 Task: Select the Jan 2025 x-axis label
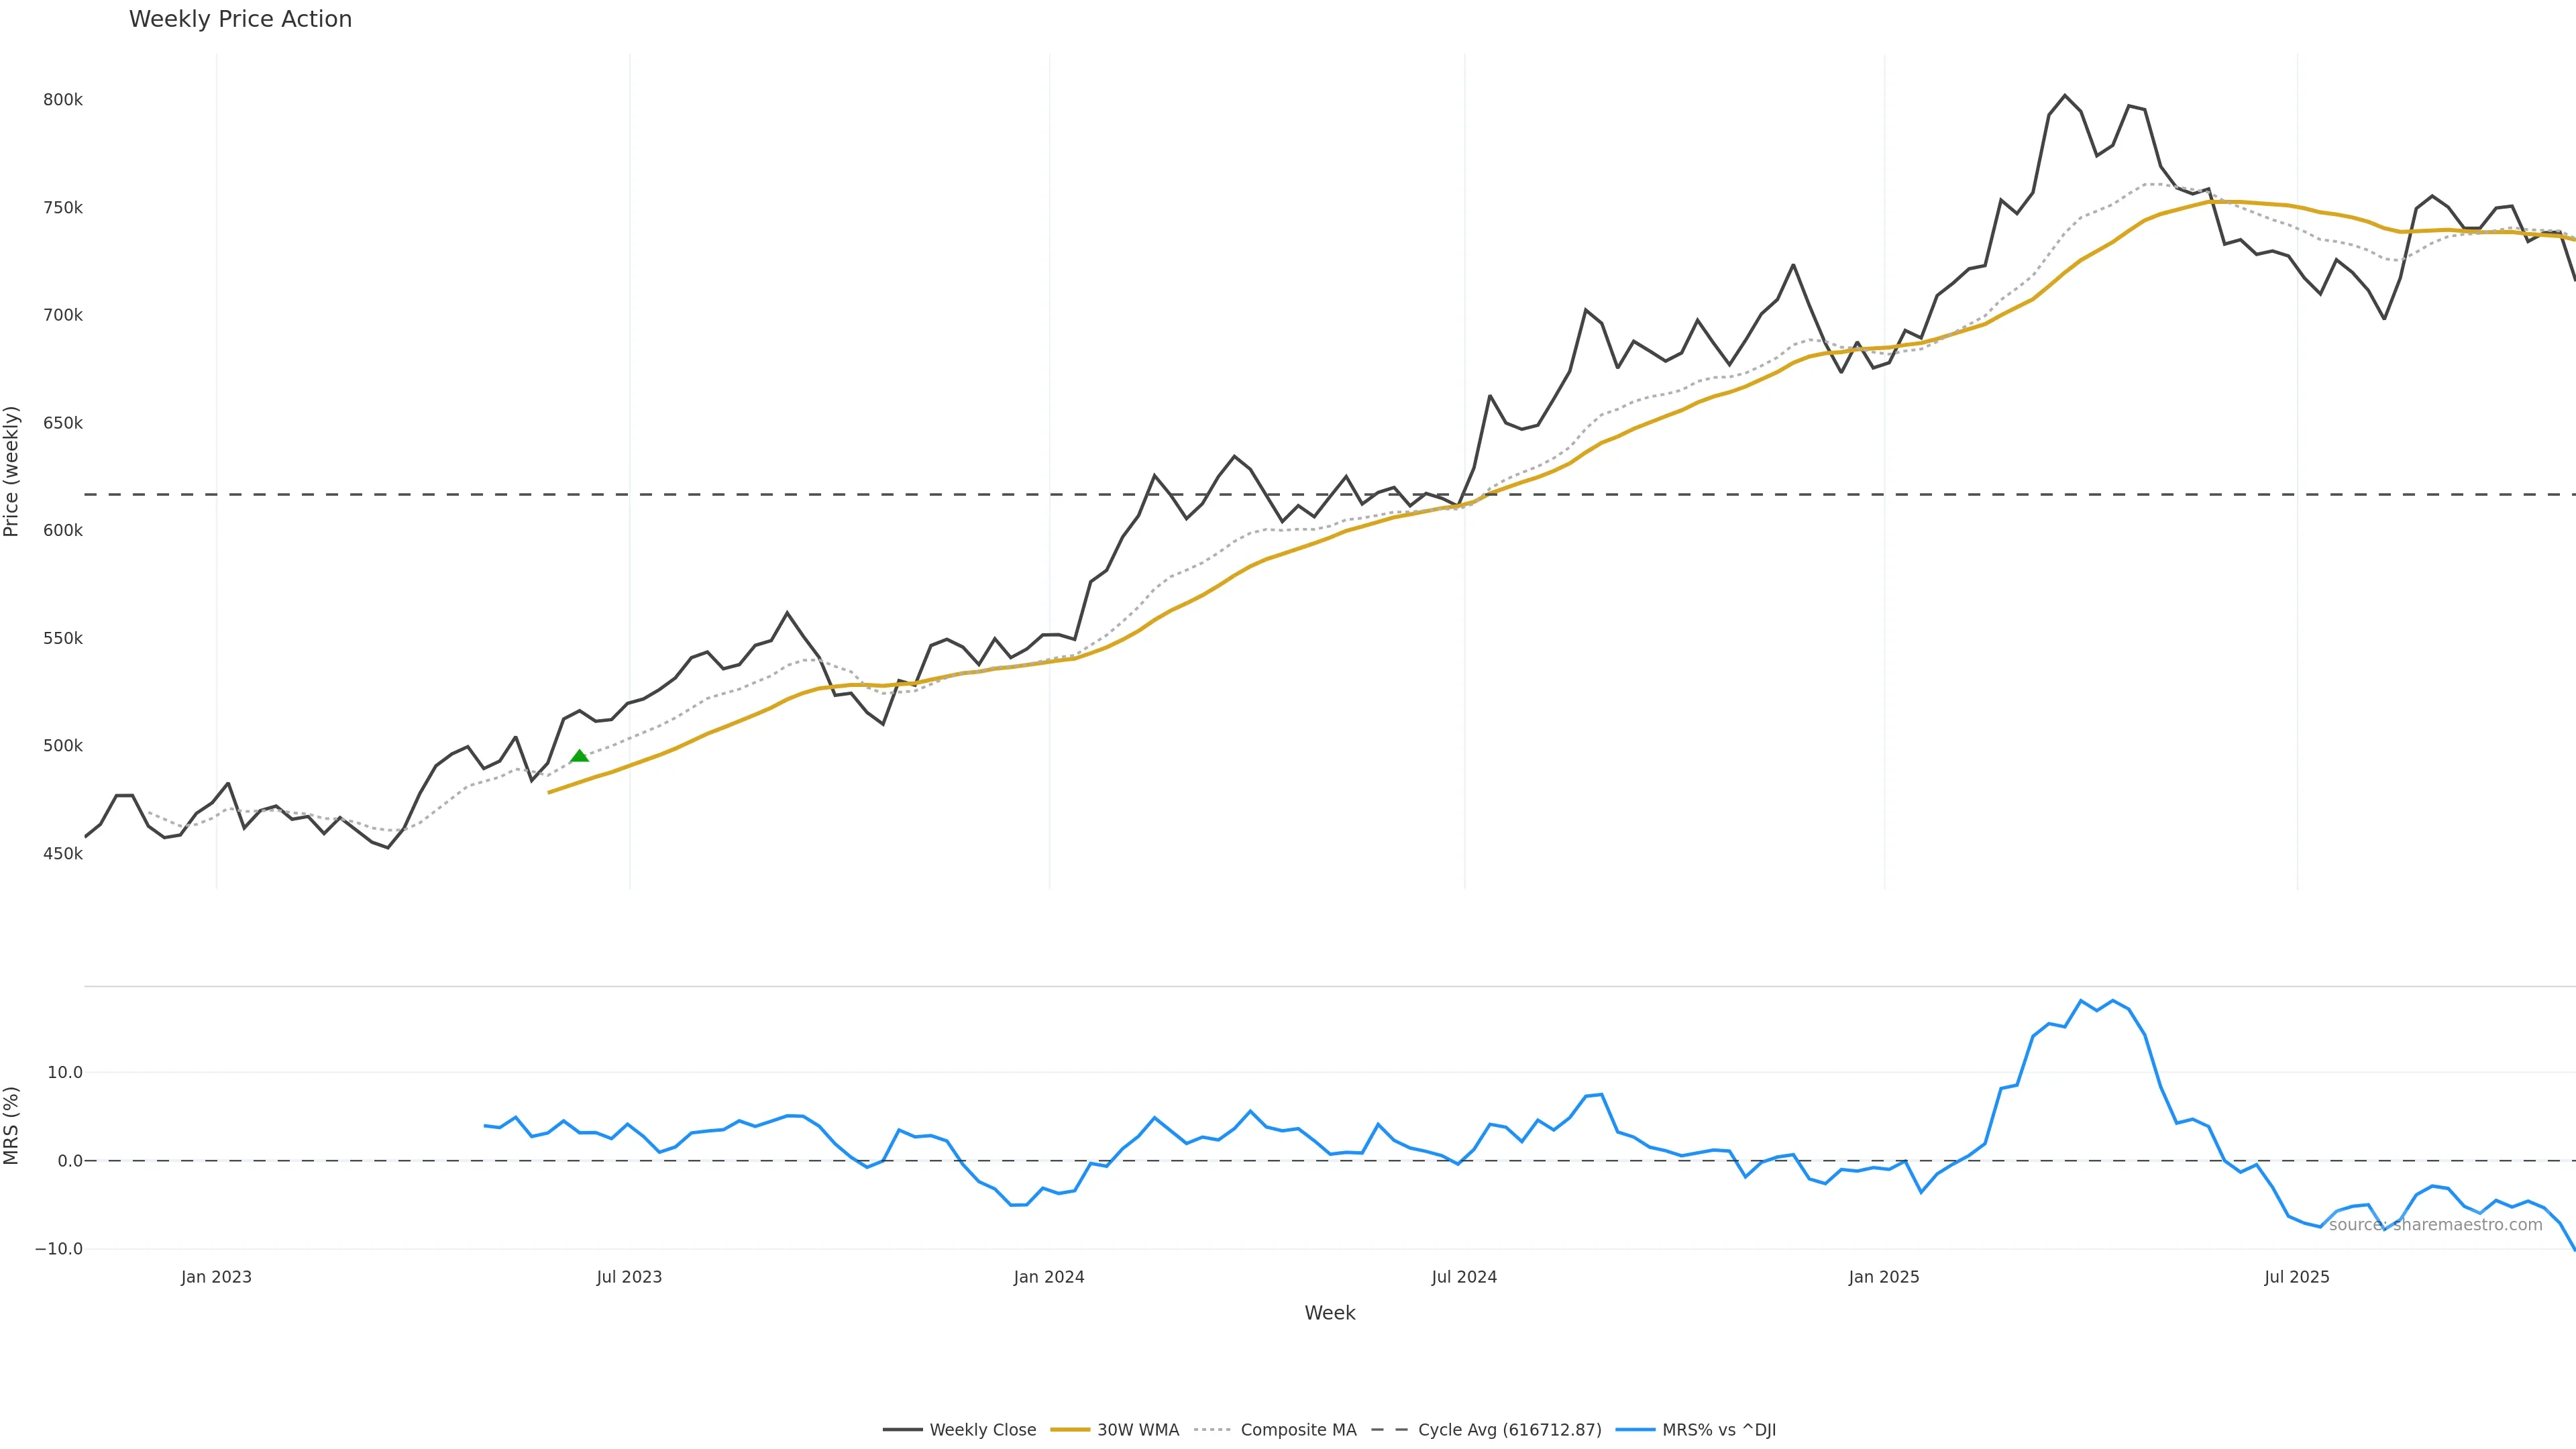[1884, 1277]
